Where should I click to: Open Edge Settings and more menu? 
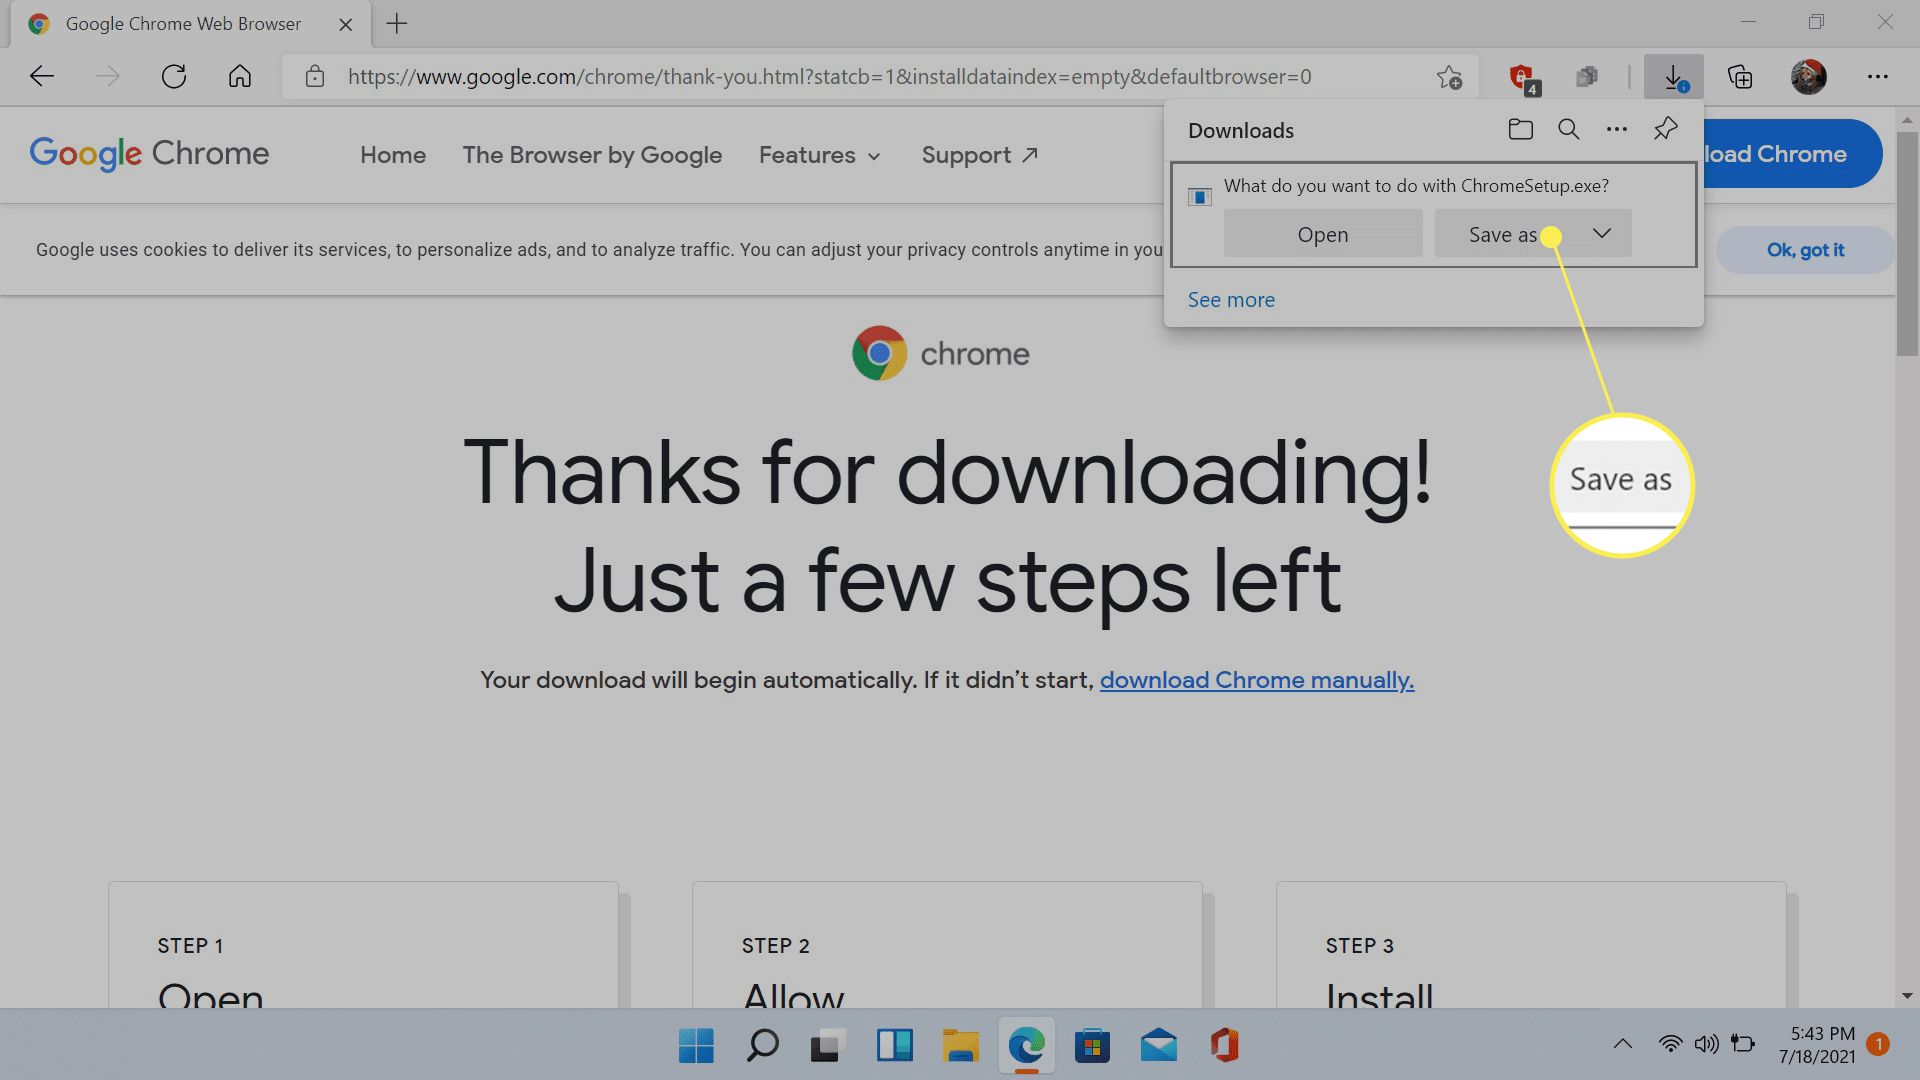coord(1878,76)
